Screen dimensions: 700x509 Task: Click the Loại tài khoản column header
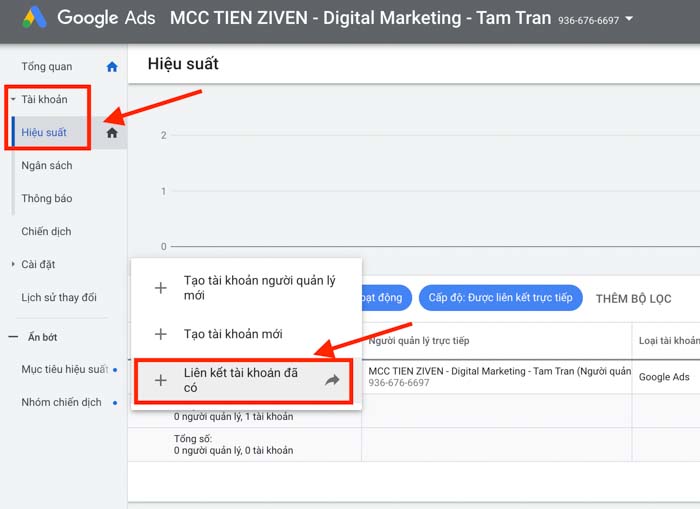pos(669,341)
